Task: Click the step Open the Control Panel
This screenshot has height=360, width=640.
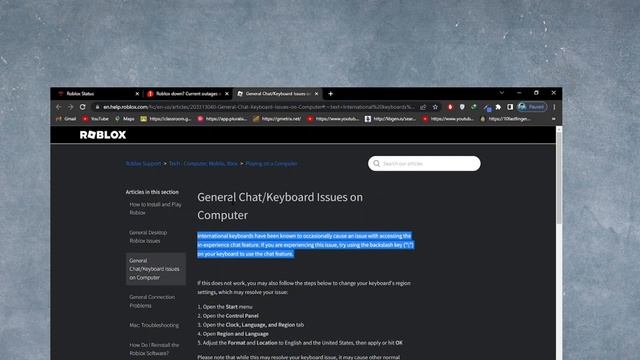Action: [228, 316]
